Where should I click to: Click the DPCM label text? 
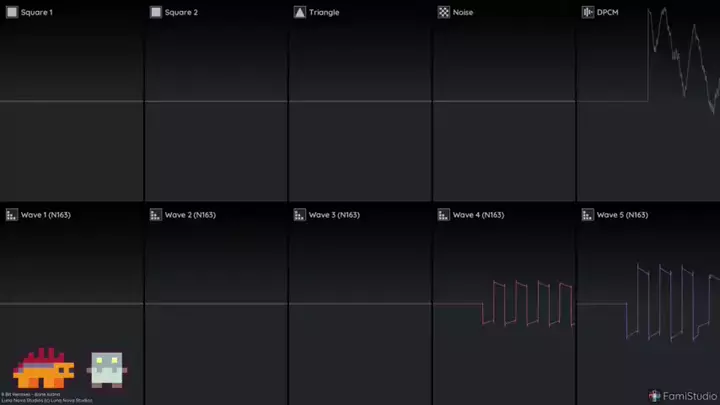[x=609, y=12]
